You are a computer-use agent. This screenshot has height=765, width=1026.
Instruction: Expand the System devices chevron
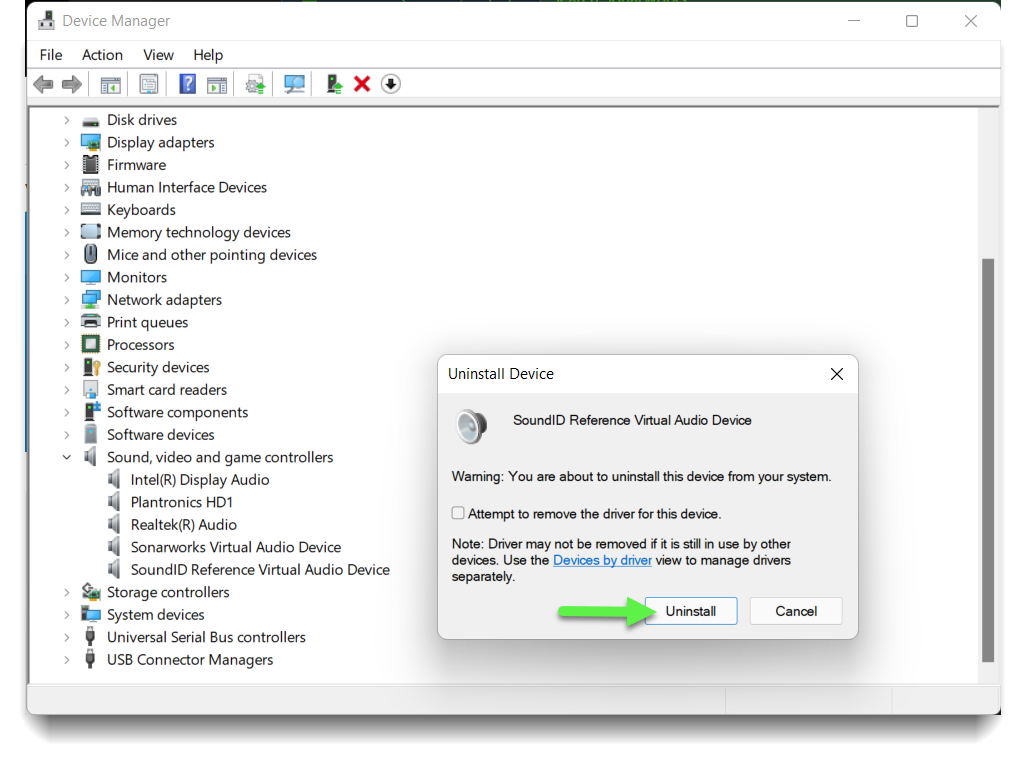[x=67, y=614]
